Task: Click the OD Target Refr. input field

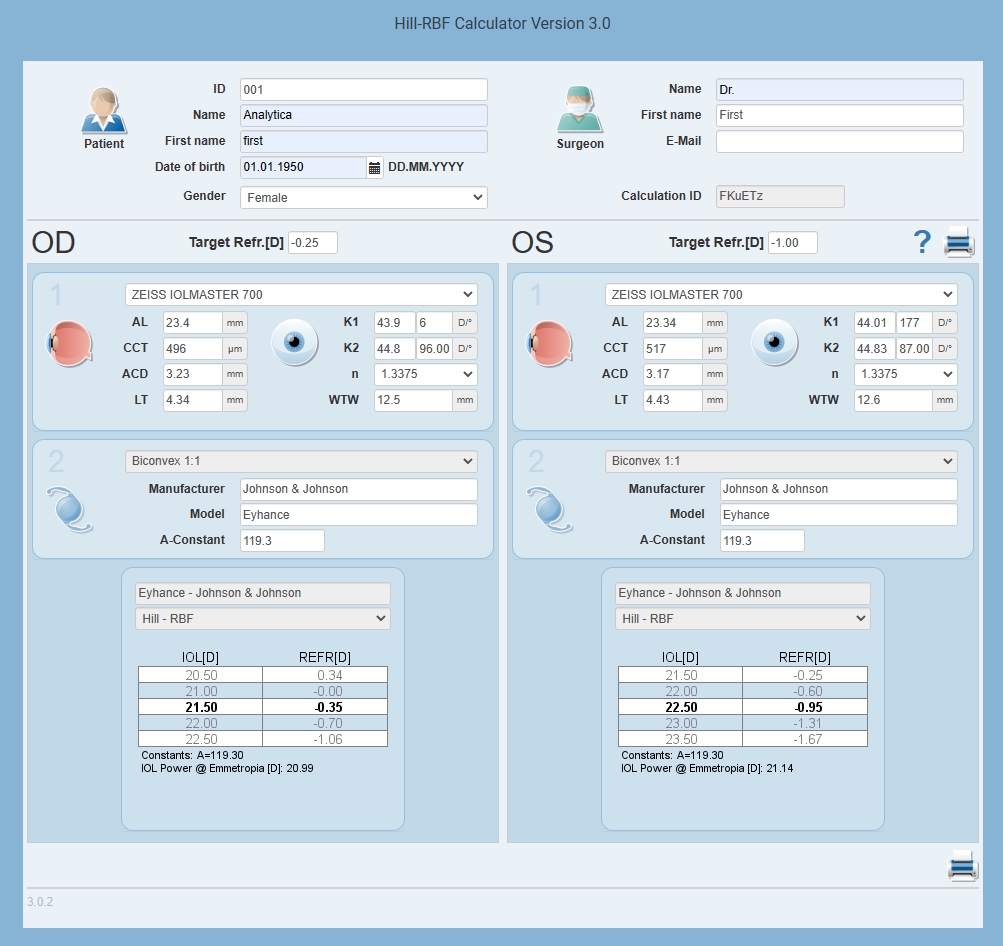Action: pyautogui.click(x=313, y=242)
